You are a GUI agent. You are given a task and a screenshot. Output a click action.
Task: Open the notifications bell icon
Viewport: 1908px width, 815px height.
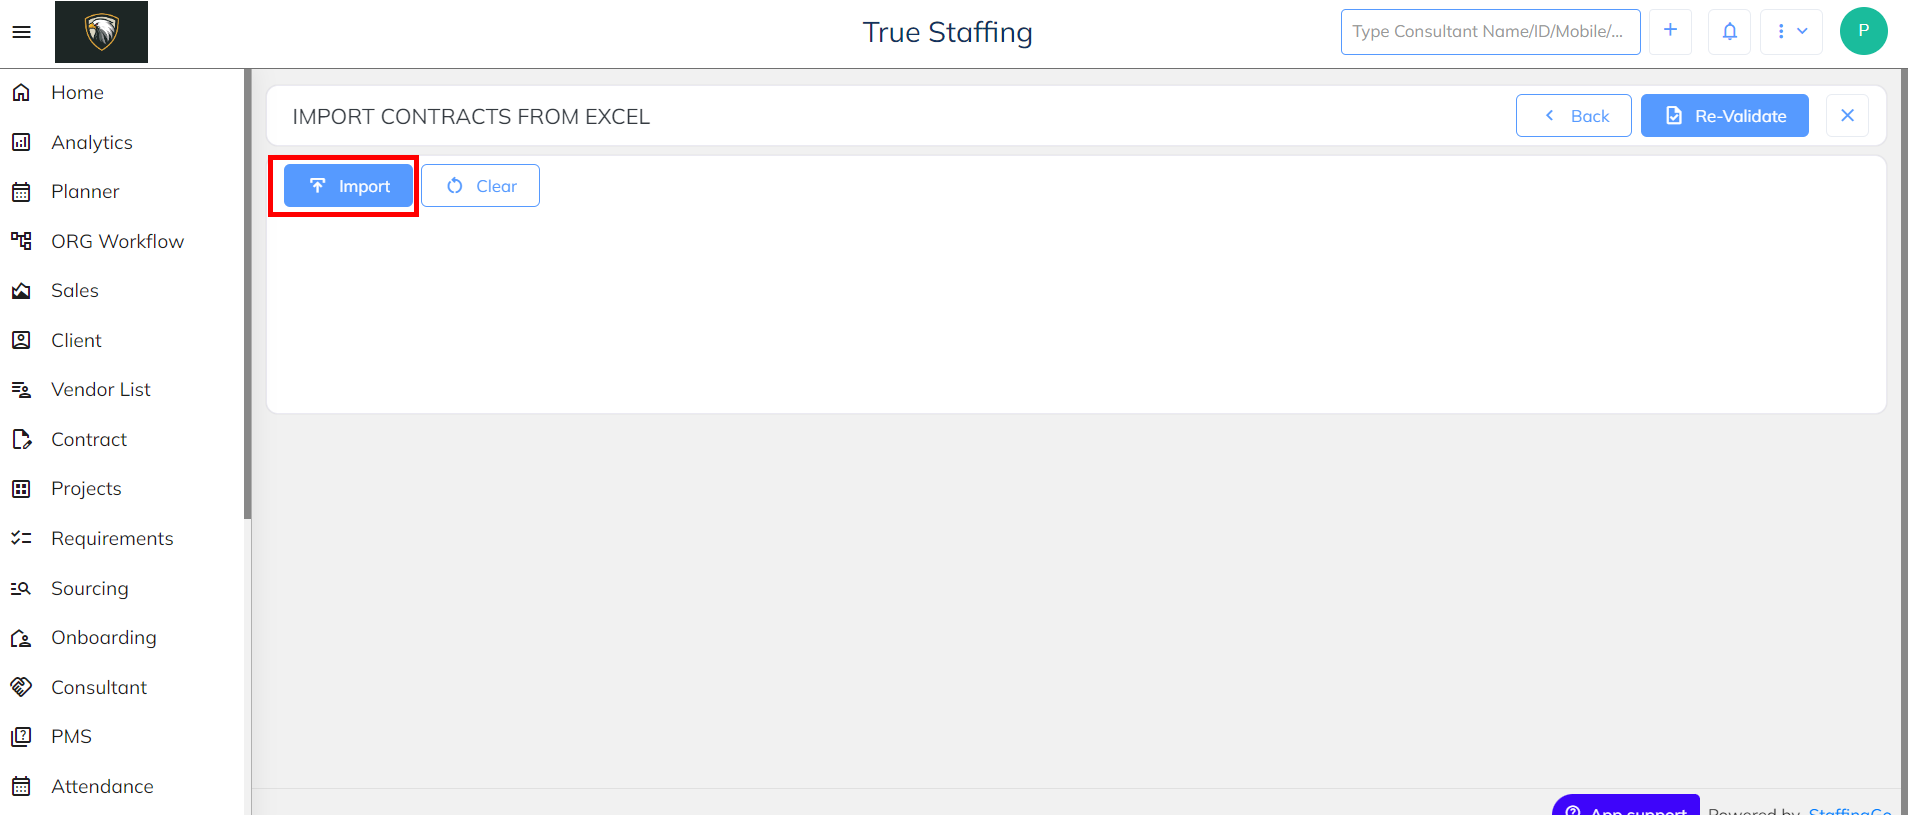(x=1729, y=32)
